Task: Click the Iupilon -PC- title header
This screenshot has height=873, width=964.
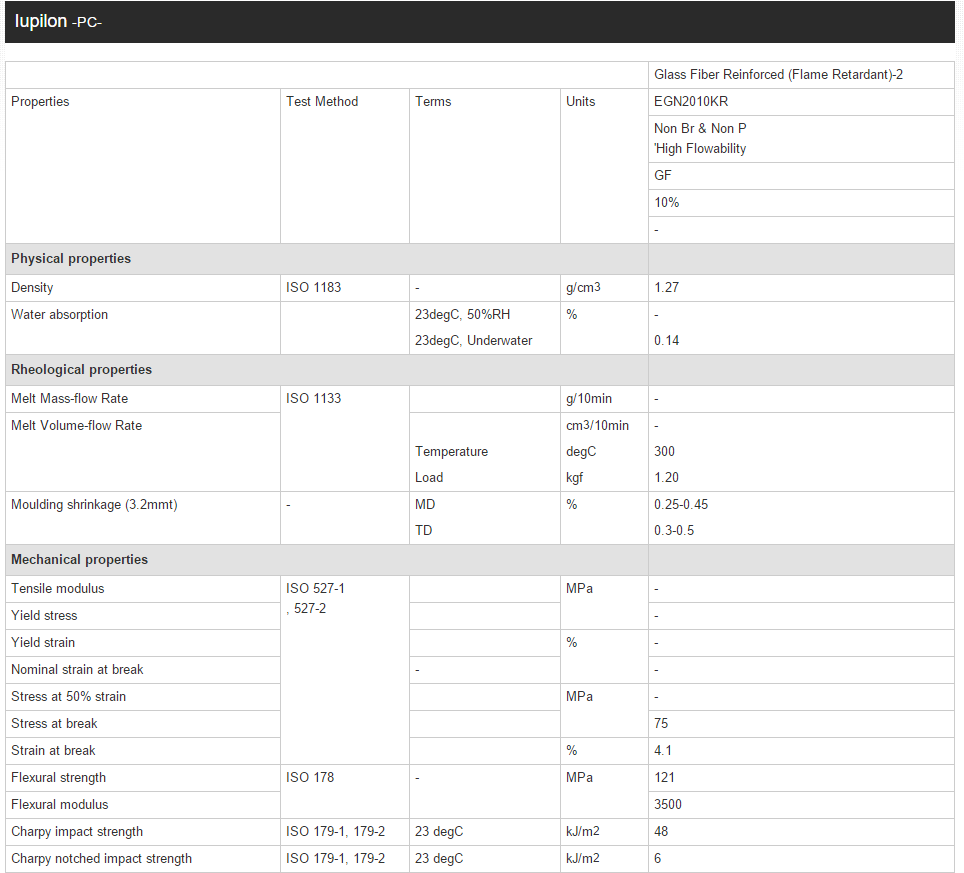Action: pyautogui.click(x=58, y=22)
